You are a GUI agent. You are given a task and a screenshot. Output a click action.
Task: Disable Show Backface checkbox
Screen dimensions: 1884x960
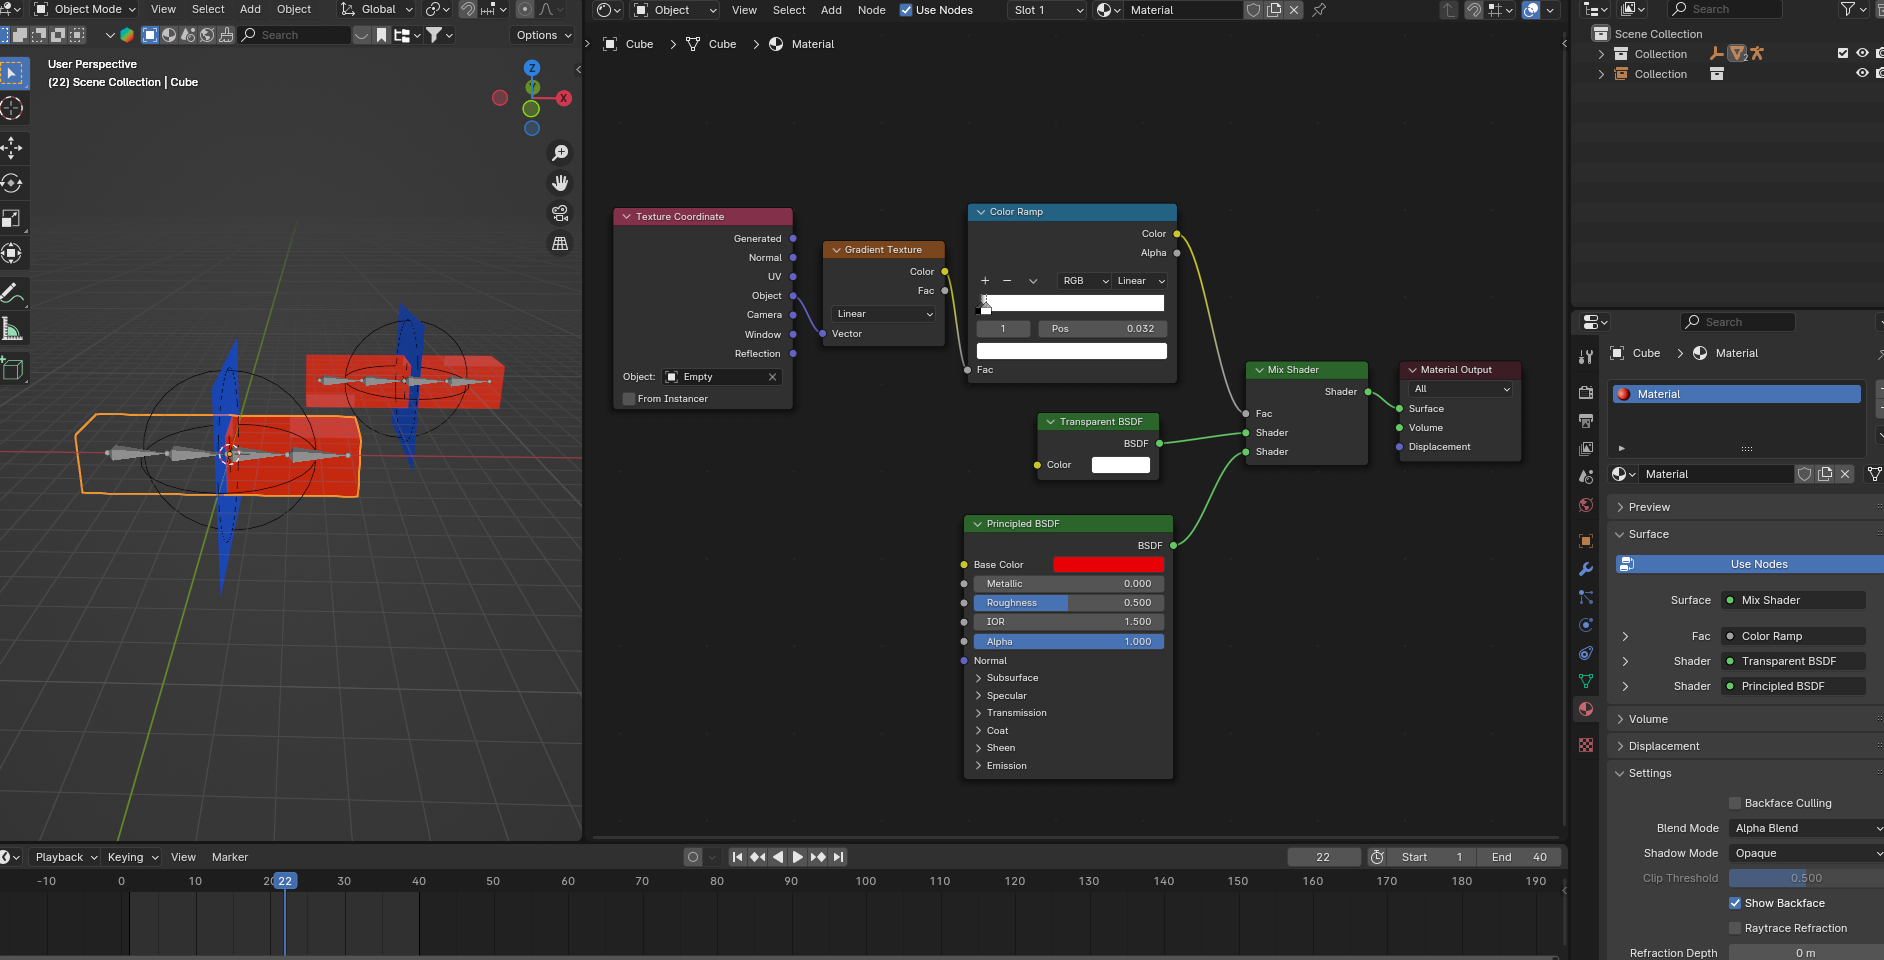click(x=1735, y=903)
